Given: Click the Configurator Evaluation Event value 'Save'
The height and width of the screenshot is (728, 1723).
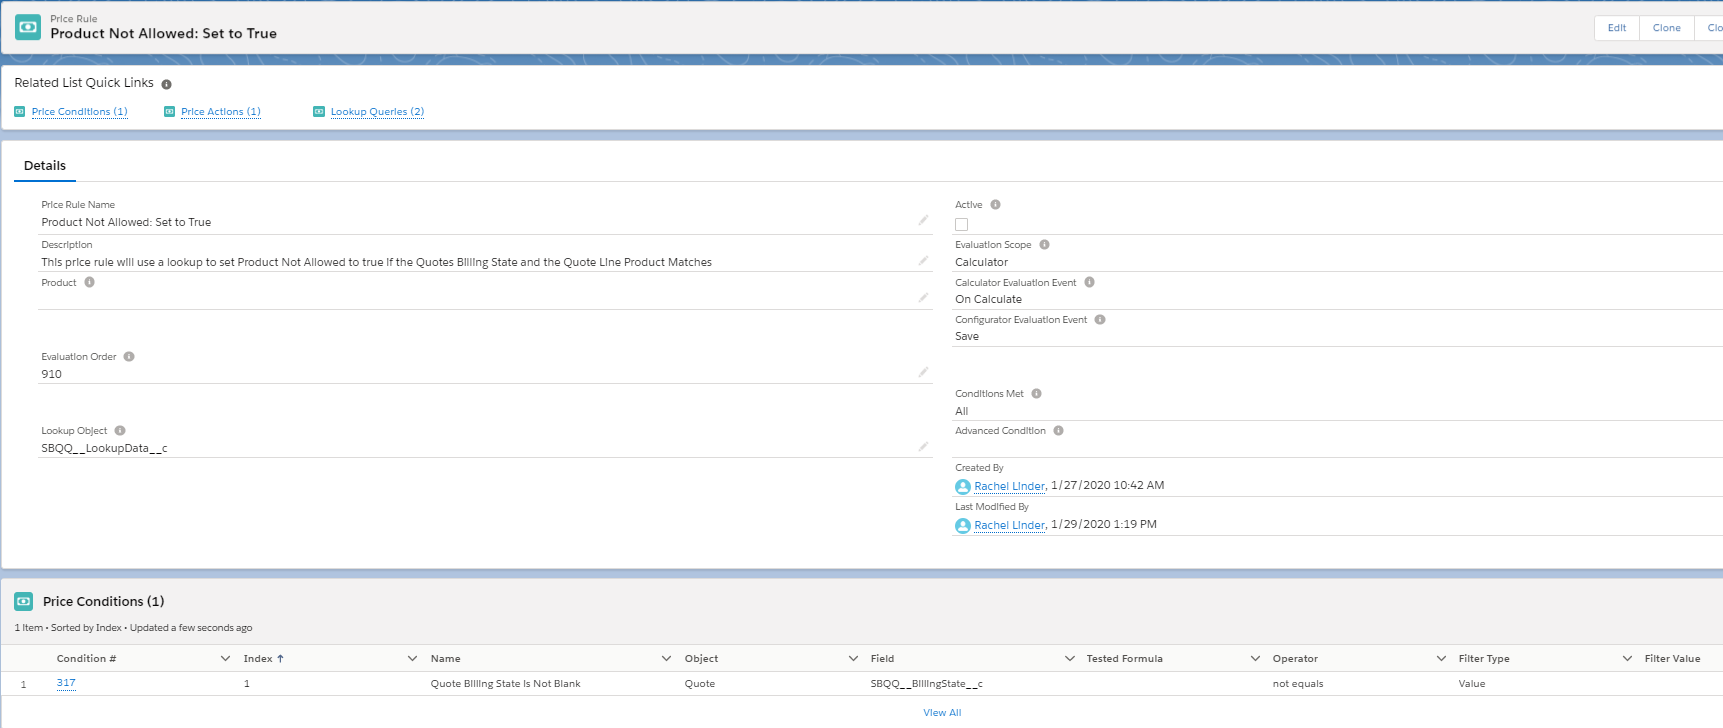Looking at the screenshot, I should click(967, 336).
